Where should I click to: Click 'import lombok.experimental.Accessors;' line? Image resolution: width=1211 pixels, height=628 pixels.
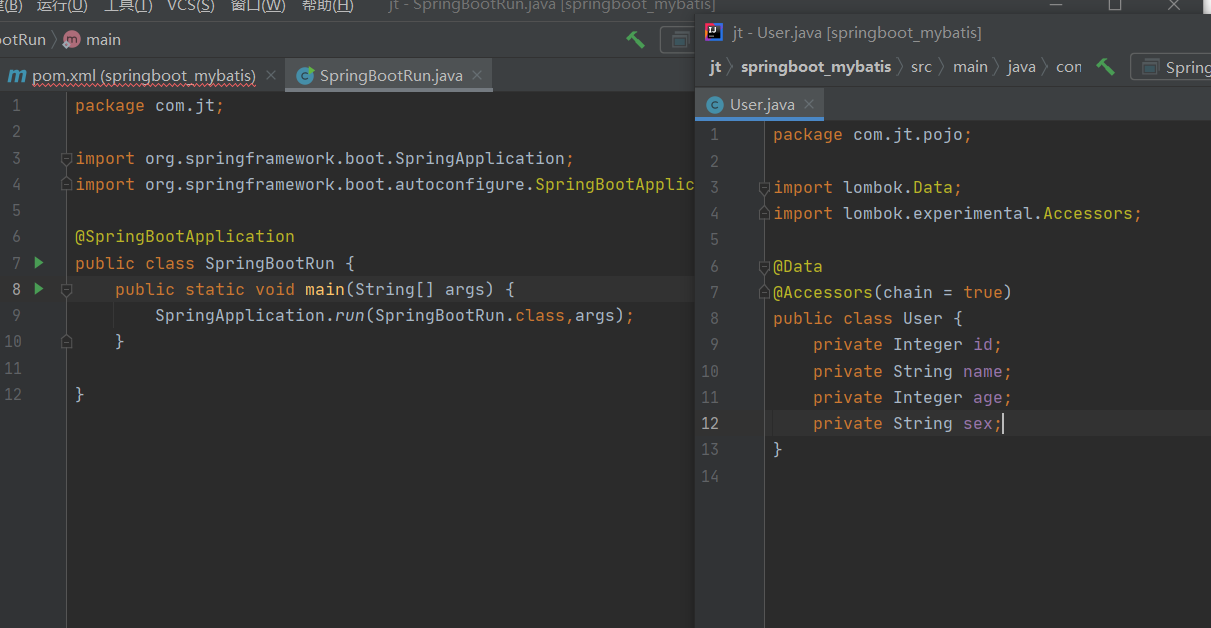[957, 213]
